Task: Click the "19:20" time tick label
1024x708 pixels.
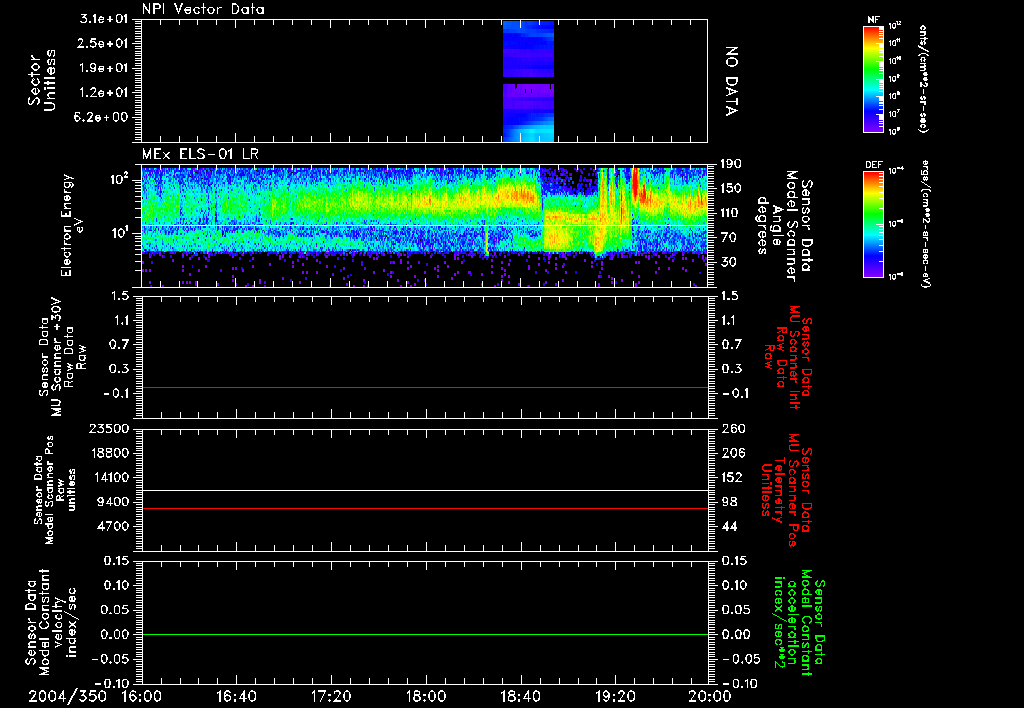Action: click(615, 697)
